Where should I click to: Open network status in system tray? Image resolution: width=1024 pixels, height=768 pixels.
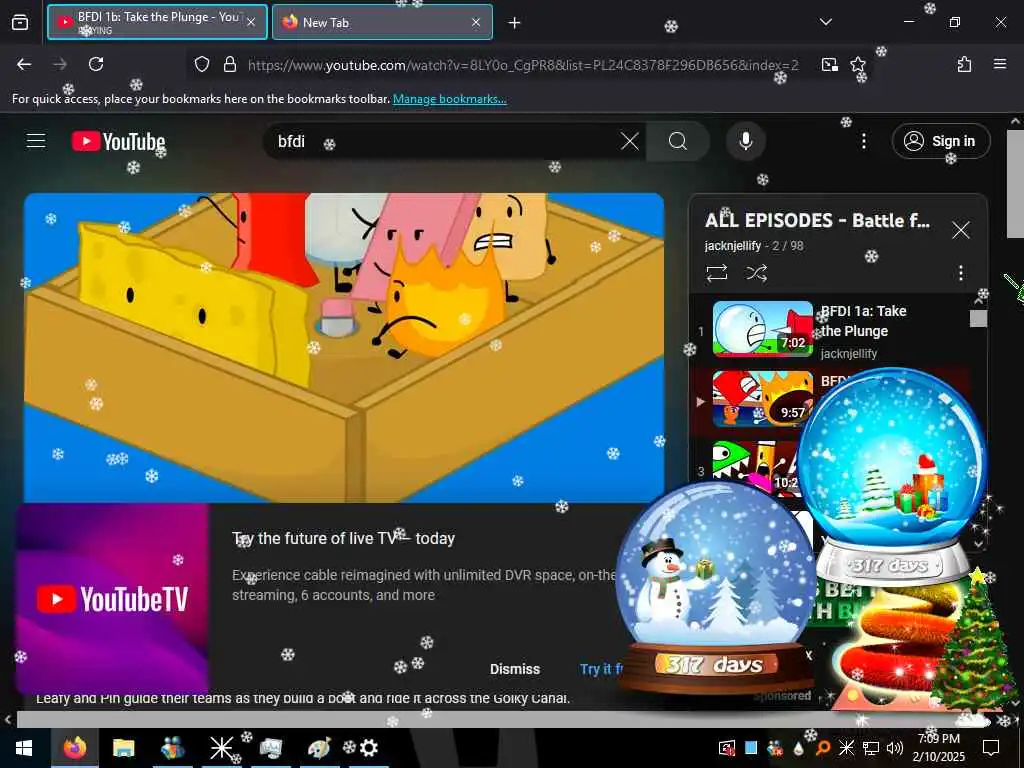click(871, 748)
